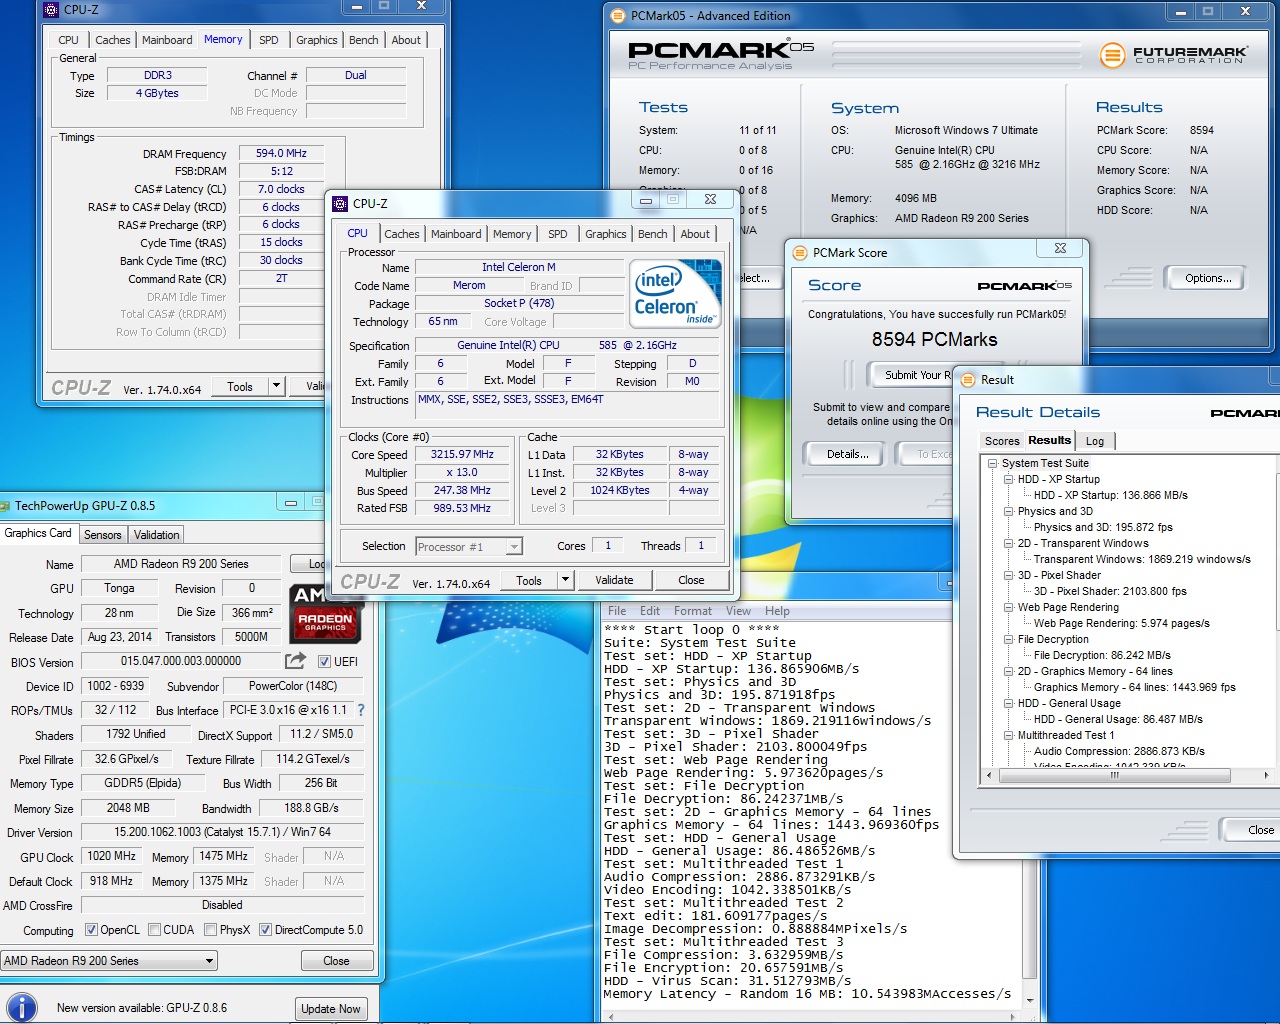
Task: Click the Close button in GPU-Z
Action: [x=337, y=961]
